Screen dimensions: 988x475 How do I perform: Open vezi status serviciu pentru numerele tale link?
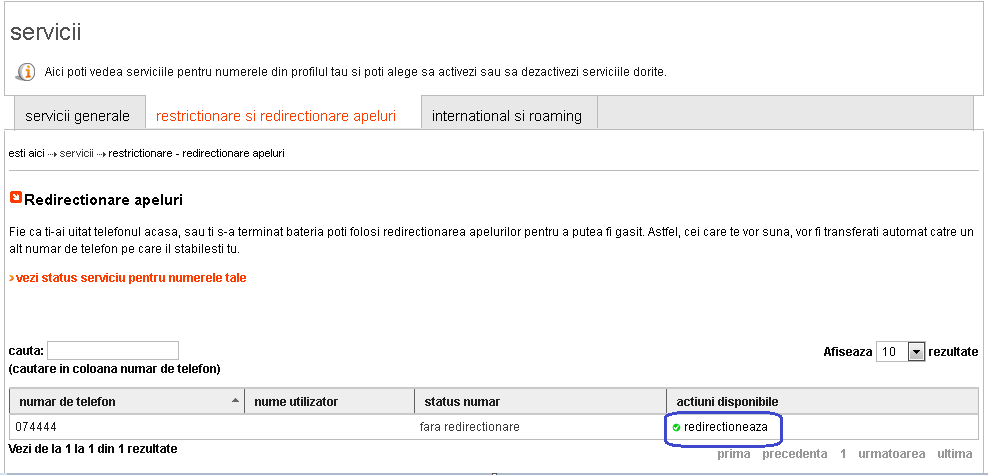[x=128, y=277]
